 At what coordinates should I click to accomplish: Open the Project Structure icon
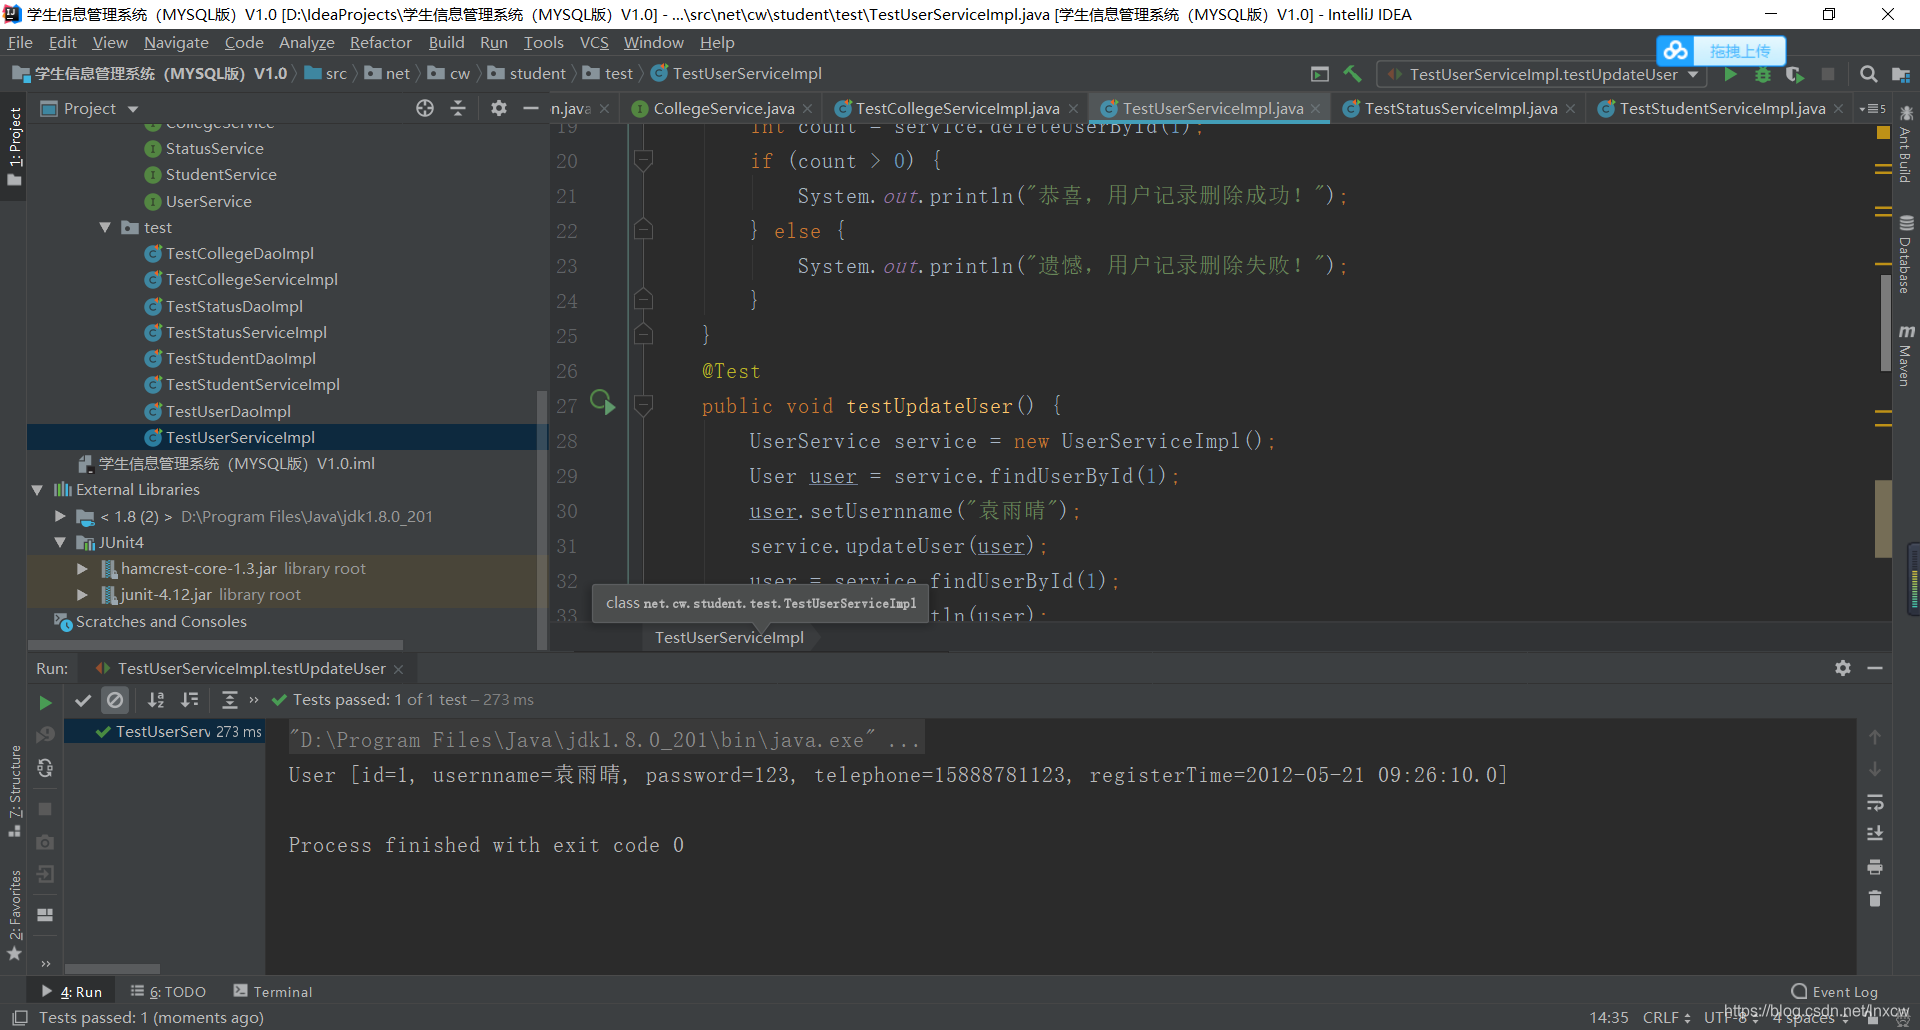(x=1901, y=74)
